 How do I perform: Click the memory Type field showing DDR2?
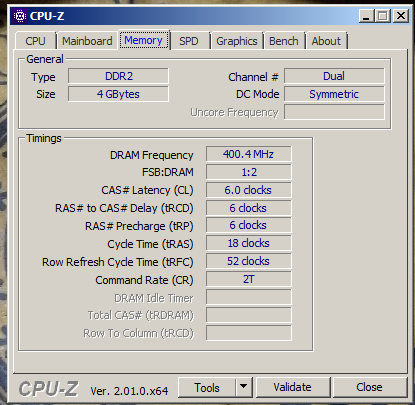pos(118,76)
